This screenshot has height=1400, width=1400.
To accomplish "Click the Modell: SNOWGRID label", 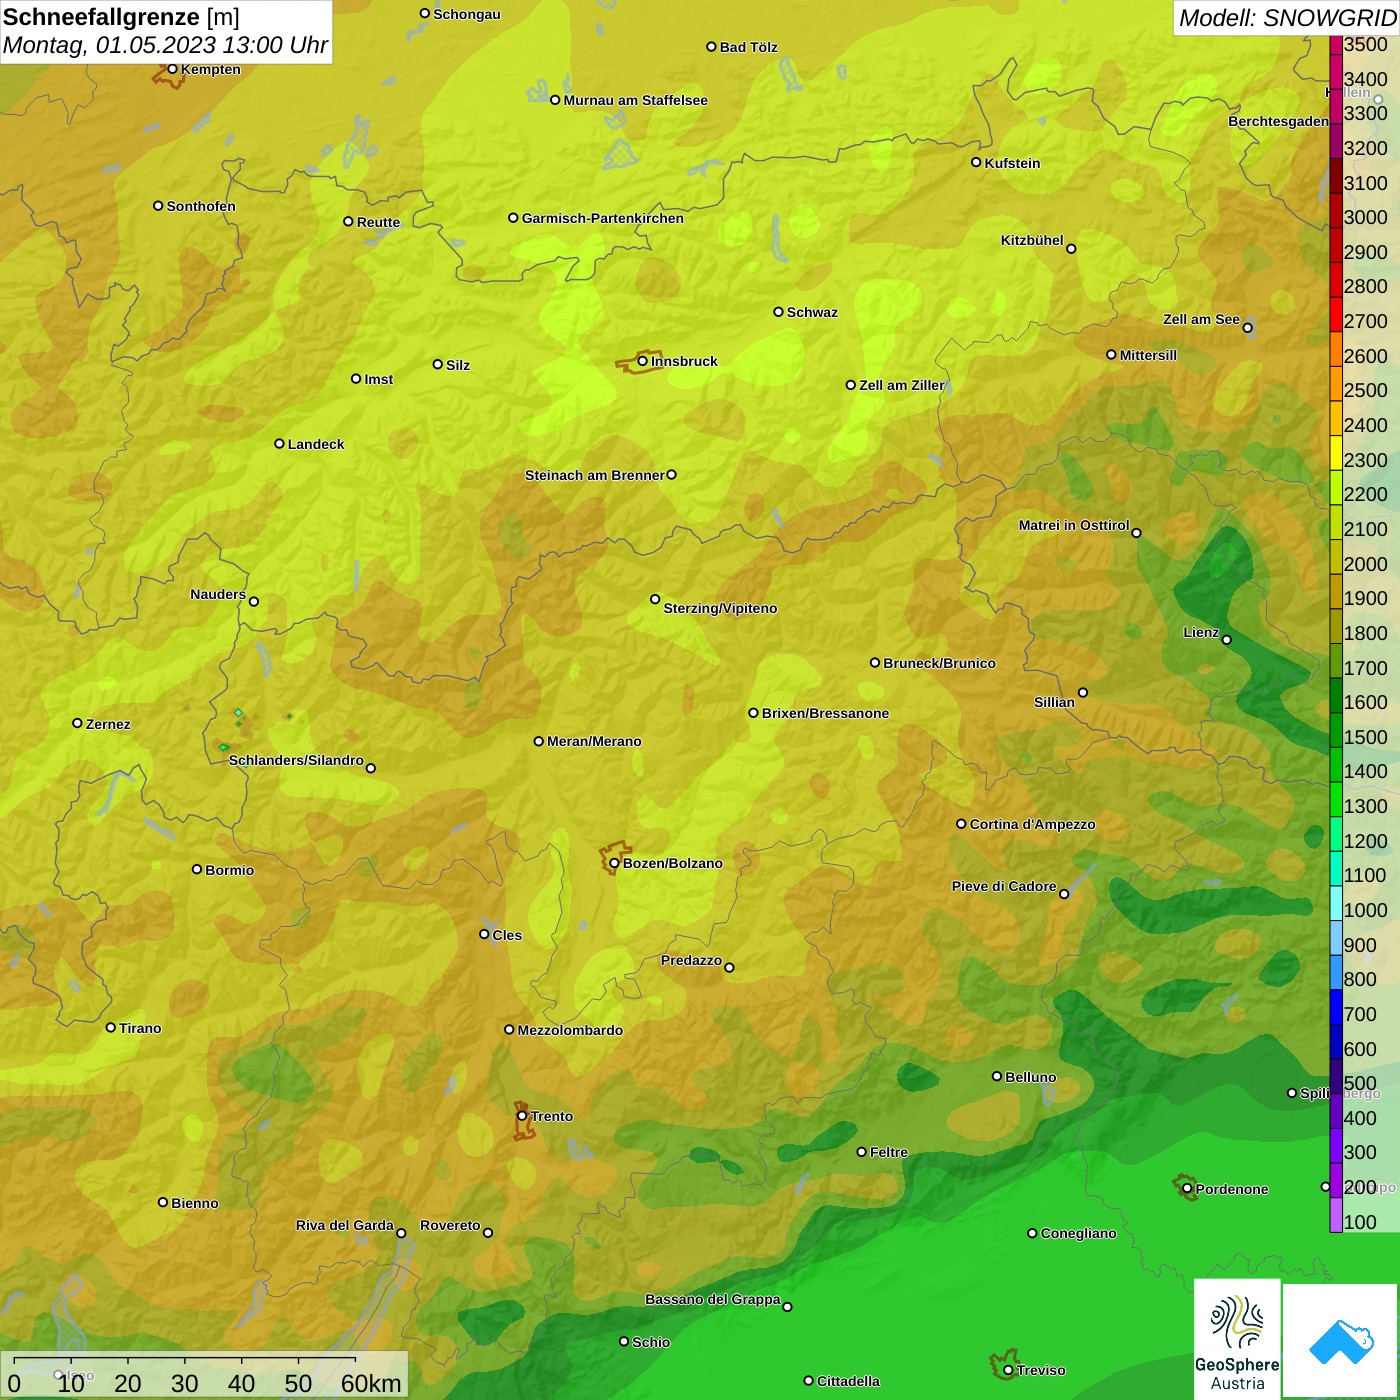I will tap(1287, 18).
